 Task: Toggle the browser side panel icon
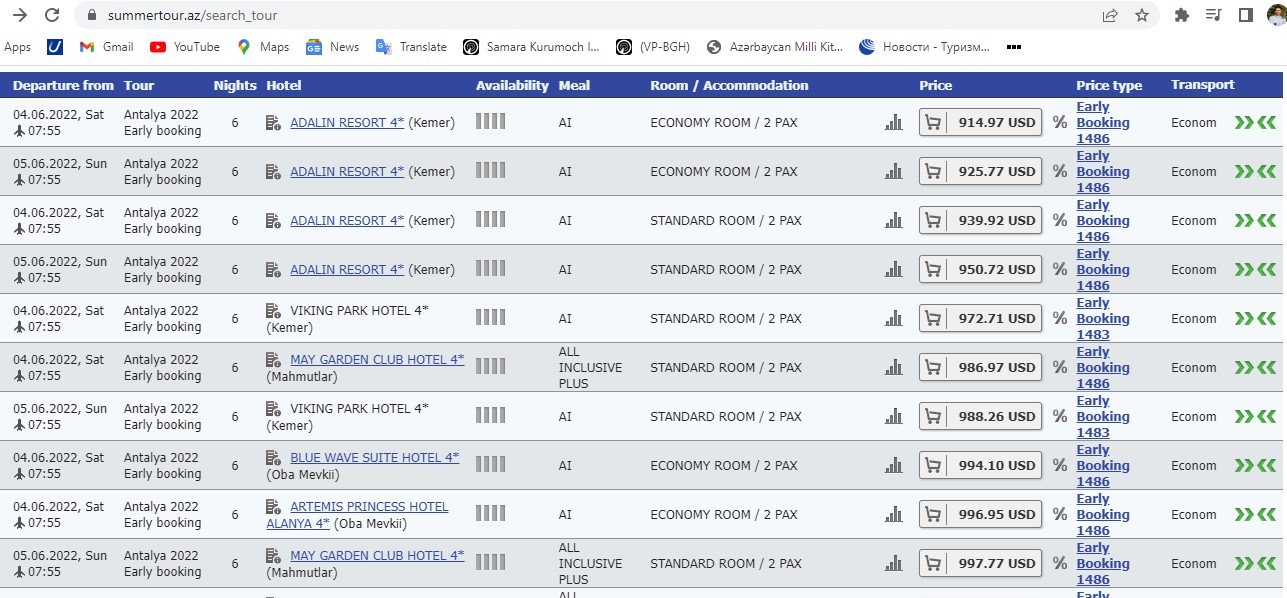tap(1245, 15)
